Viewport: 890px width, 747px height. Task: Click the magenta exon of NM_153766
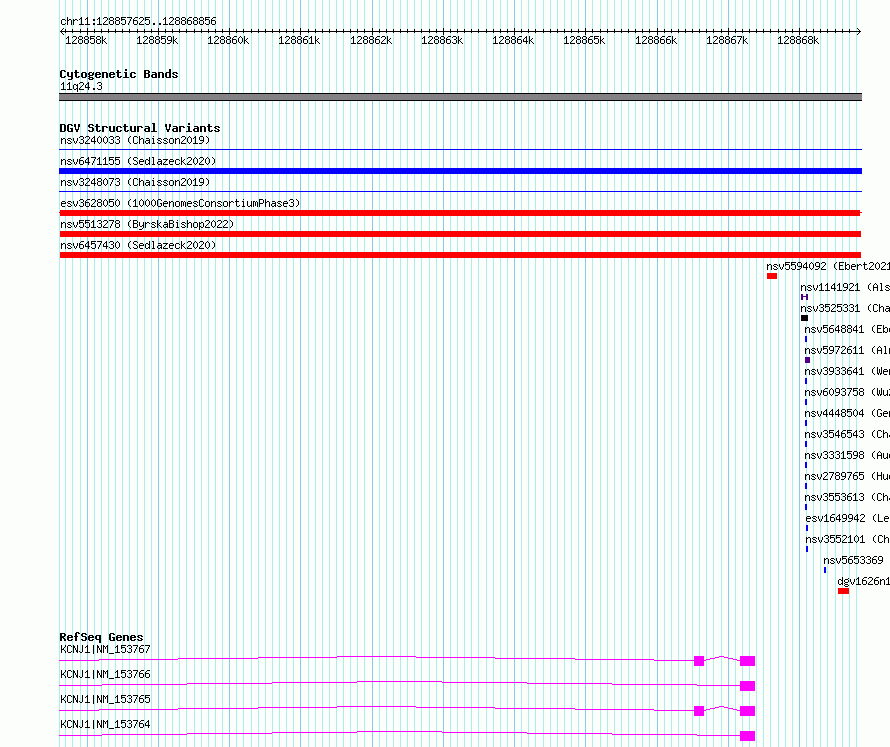(748, 686)
